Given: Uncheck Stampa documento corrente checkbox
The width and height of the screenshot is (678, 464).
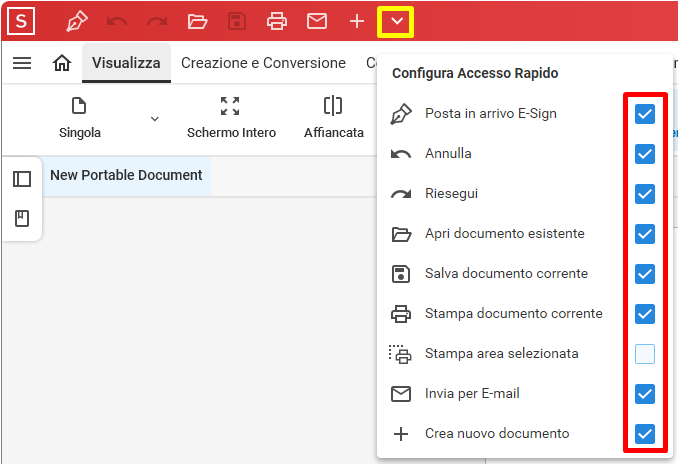Looking at the screenshot, I should point(645,314).
